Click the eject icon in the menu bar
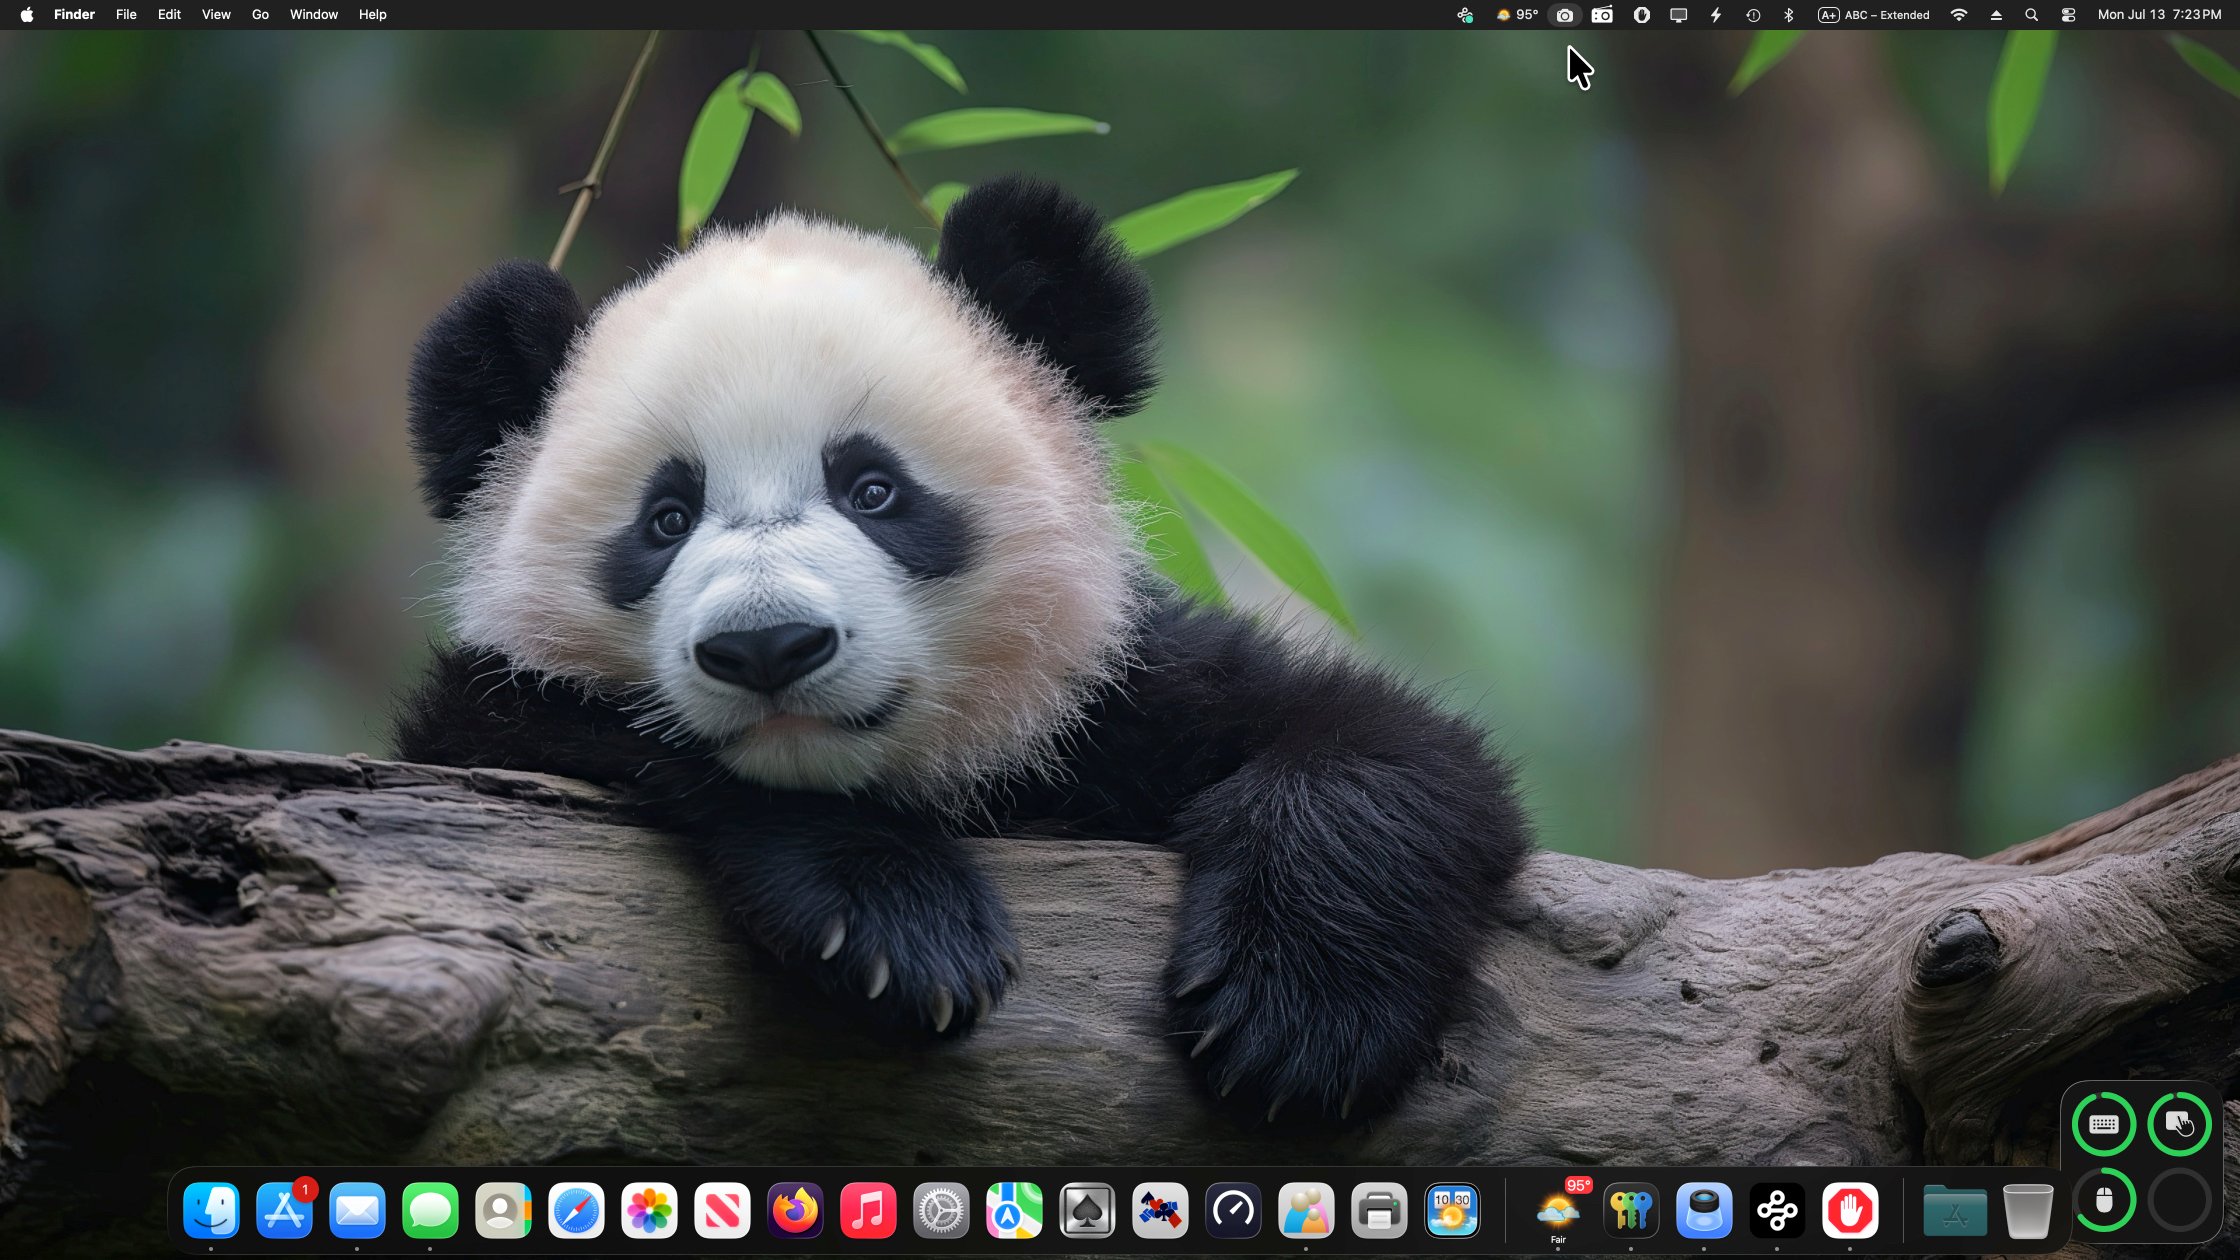Screen dimensions: 2240x1260 click(1996, 15)
